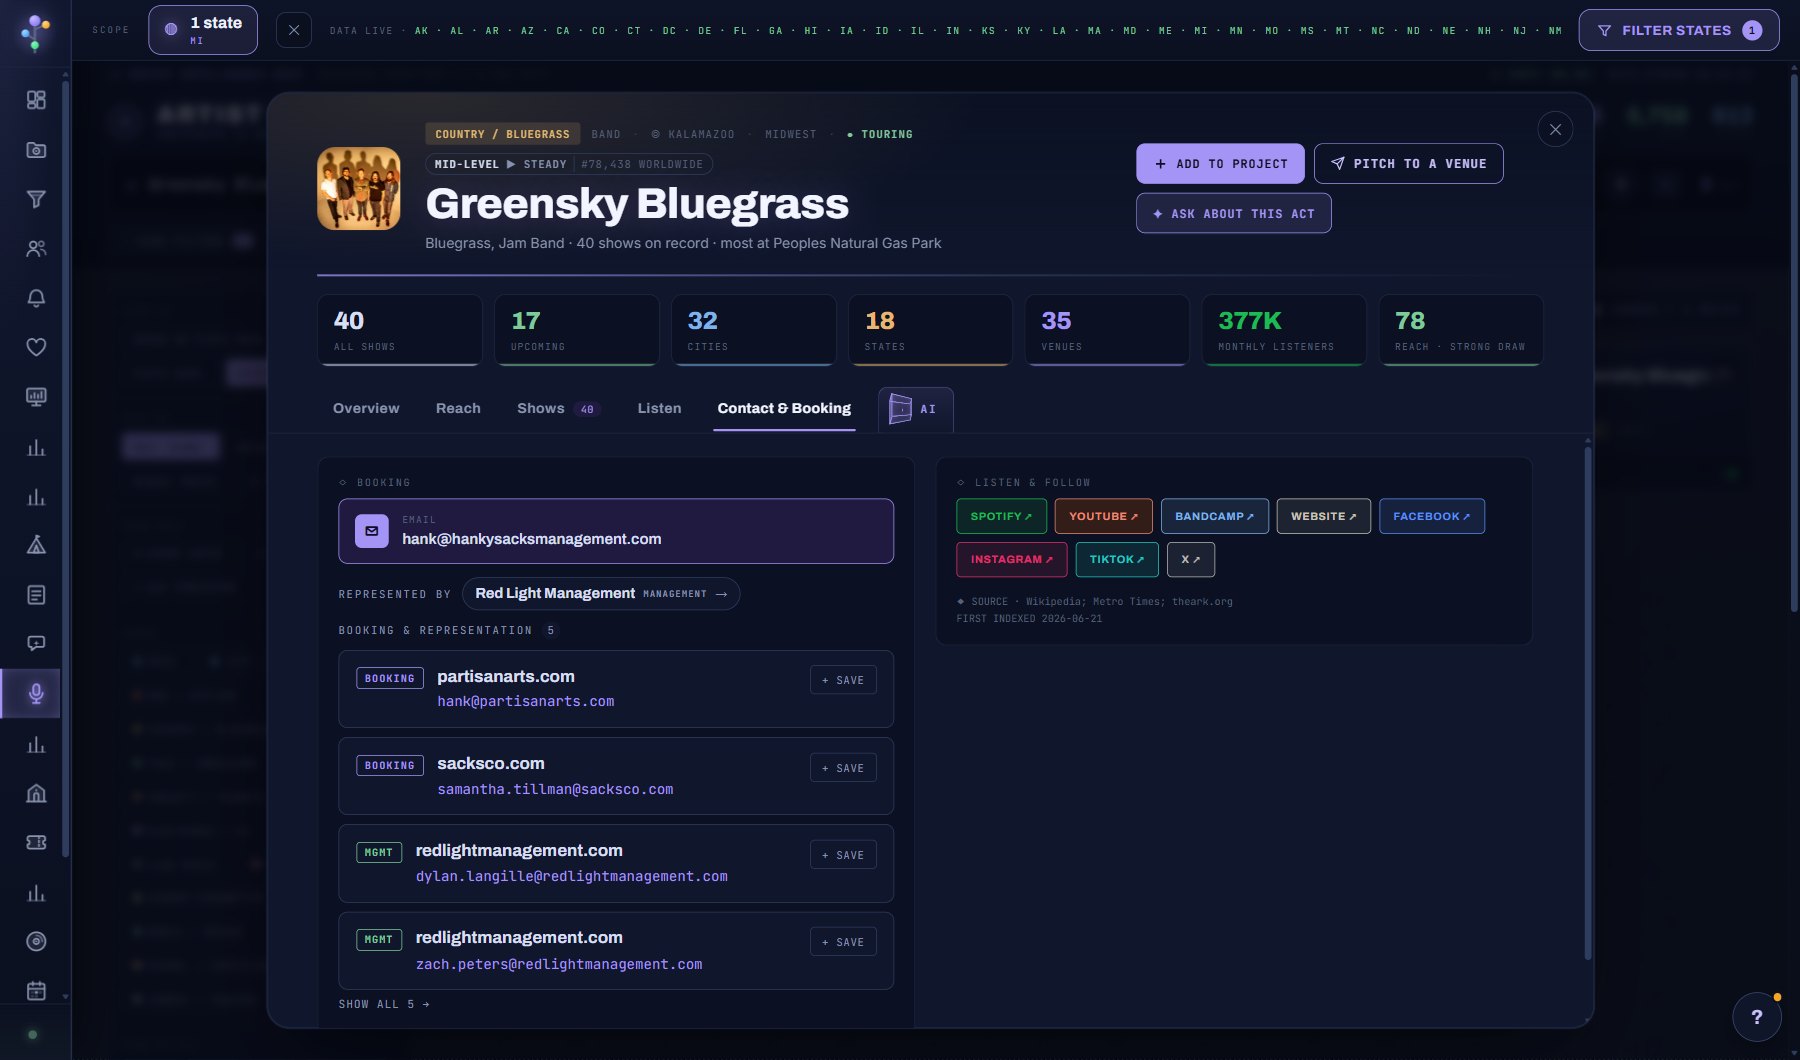Click the help question mark button
Image resolution: width=1800 pixels, height=1060 pixels.
(1757, 1017)
